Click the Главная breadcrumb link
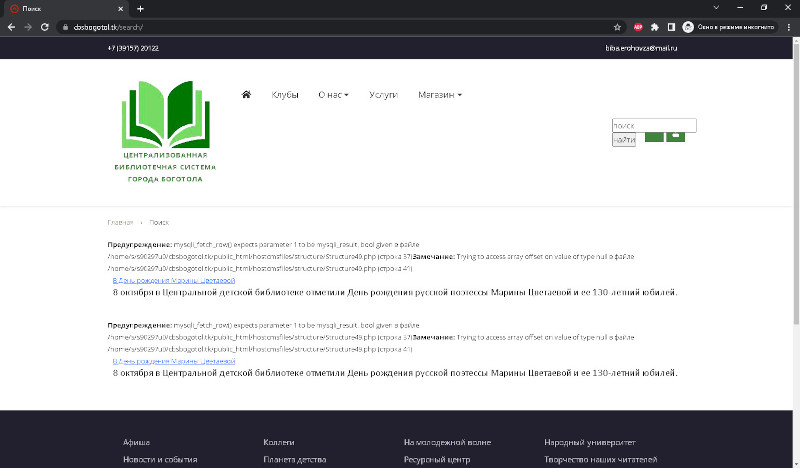The image size is (800, 468). click(120, 223)
